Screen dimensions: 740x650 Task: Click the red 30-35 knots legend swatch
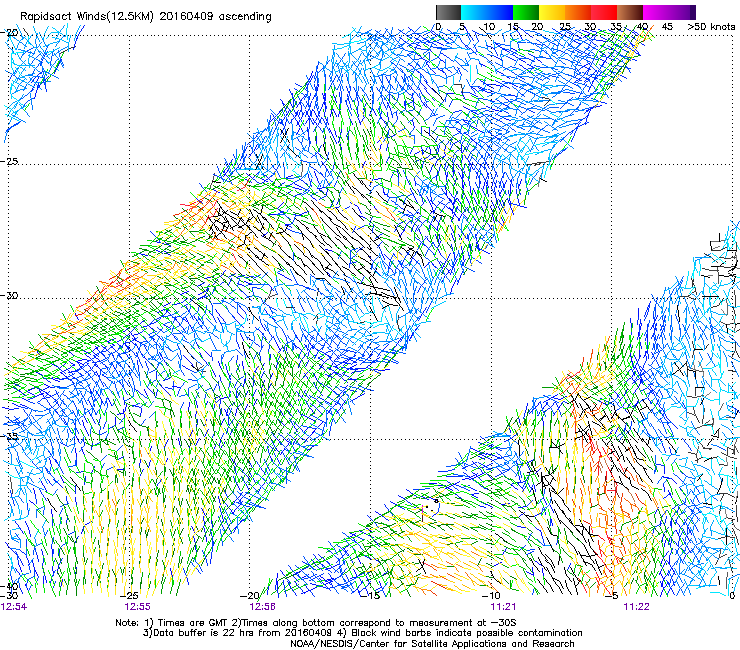click(x=604, y=12)
